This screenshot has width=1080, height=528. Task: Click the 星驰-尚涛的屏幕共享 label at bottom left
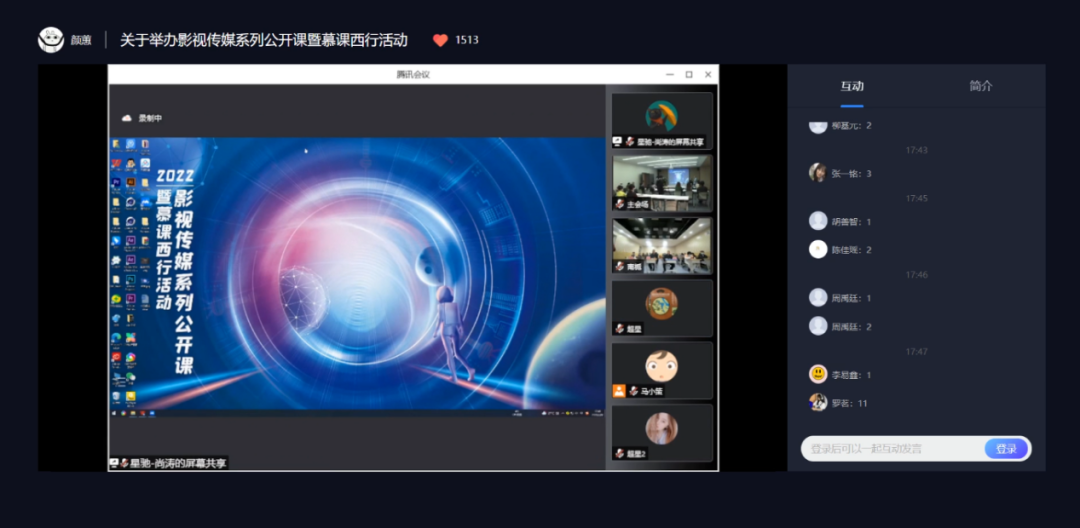[170, 463]
